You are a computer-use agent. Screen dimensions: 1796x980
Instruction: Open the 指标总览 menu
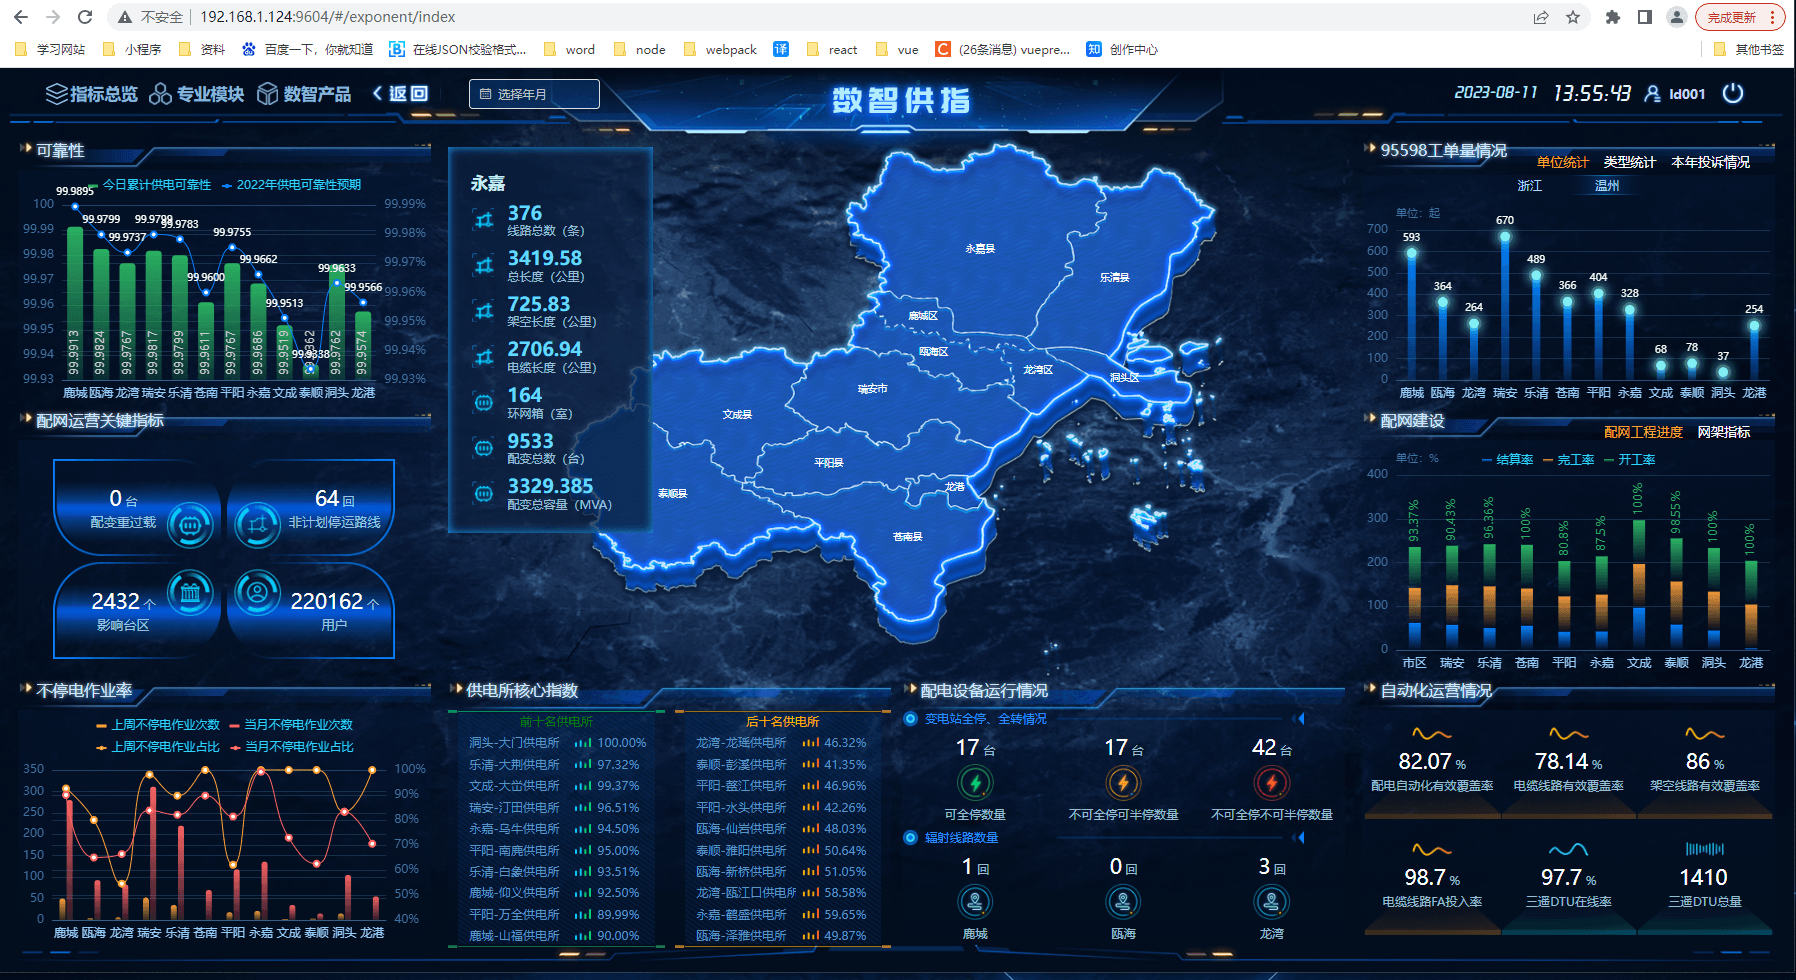point(92,94)
